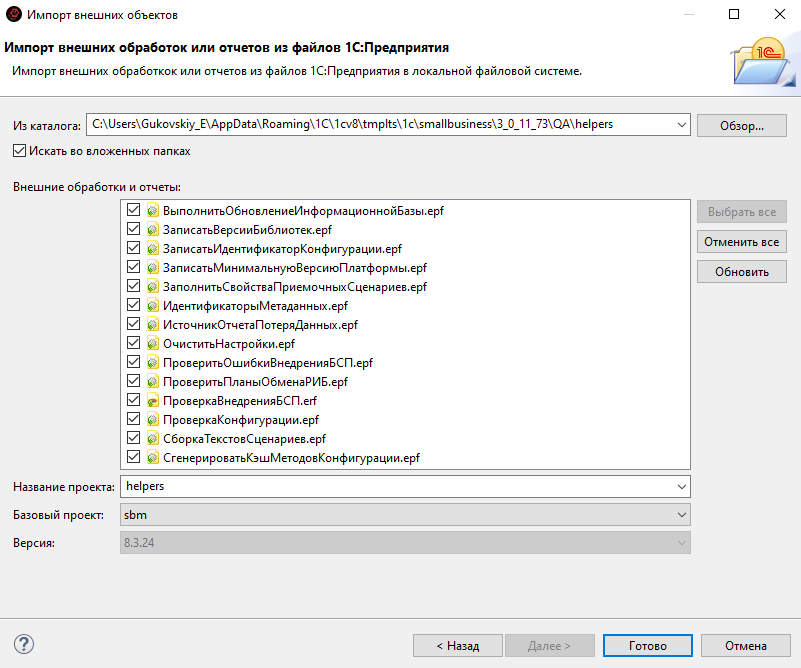Click the ПроверитьПланыОбменаРИБ.epf file icon
Screen dimensions: 801x668
pyautogui.click(x=153, y=382)
